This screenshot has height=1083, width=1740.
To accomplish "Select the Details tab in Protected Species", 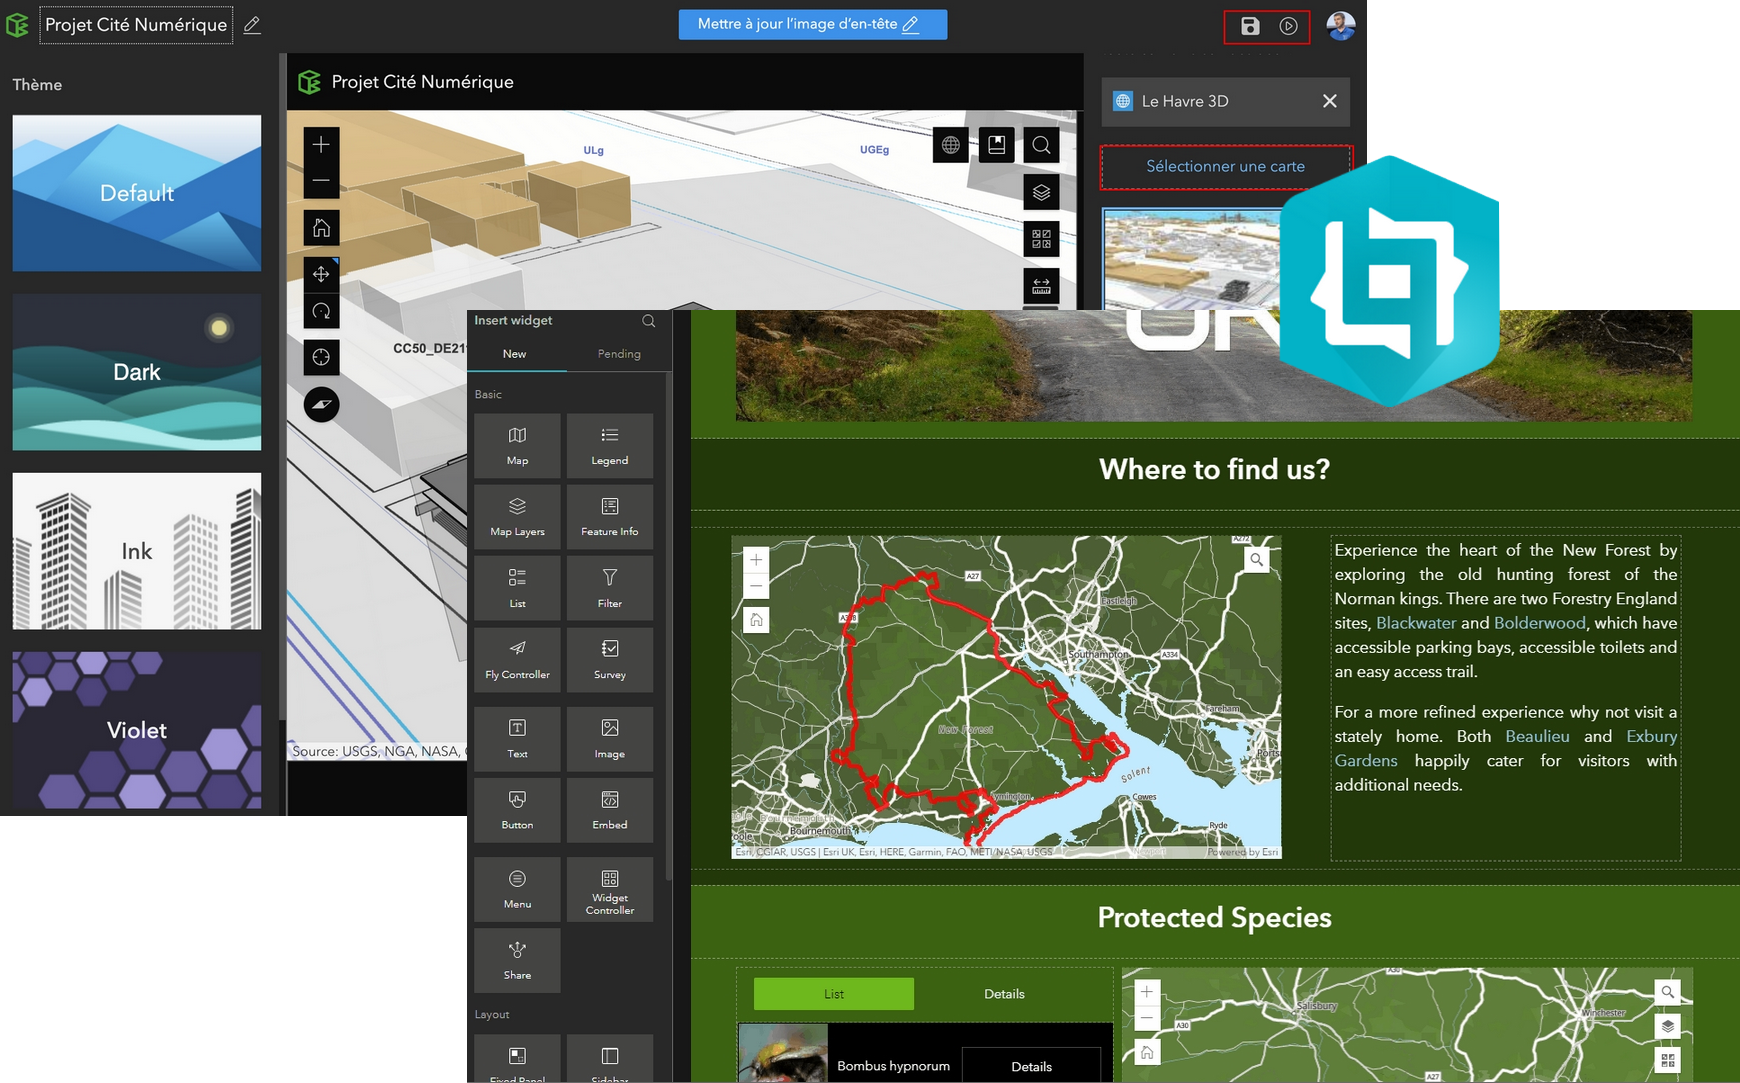I will coord(1004,994).
